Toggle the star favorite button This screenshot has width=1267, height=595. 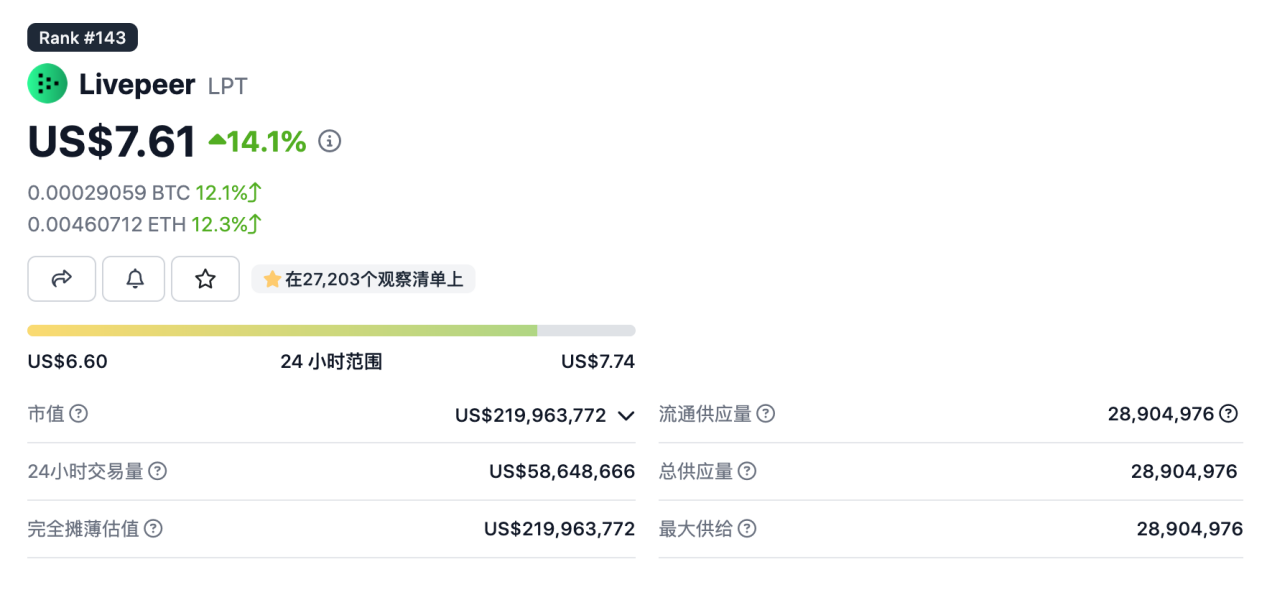205,279
